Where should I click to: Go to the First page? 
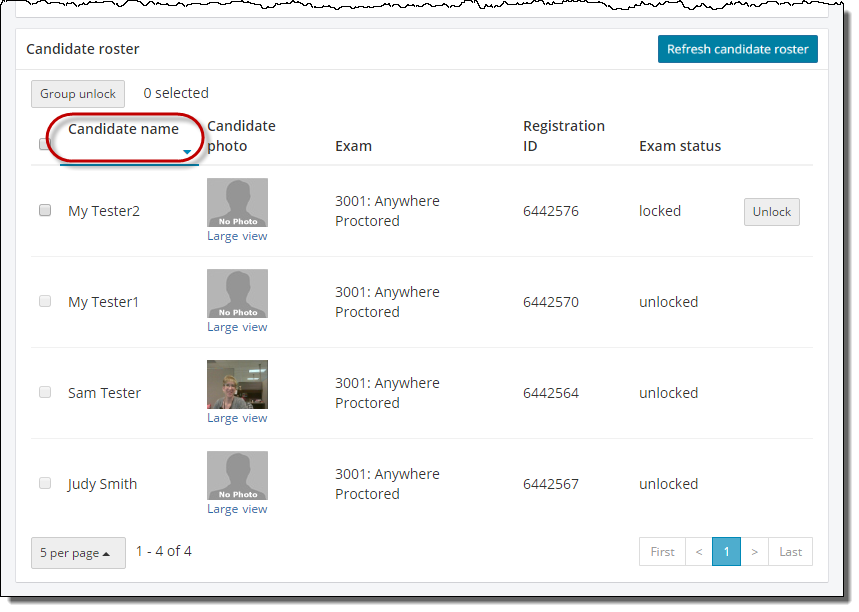coord(662,552)
